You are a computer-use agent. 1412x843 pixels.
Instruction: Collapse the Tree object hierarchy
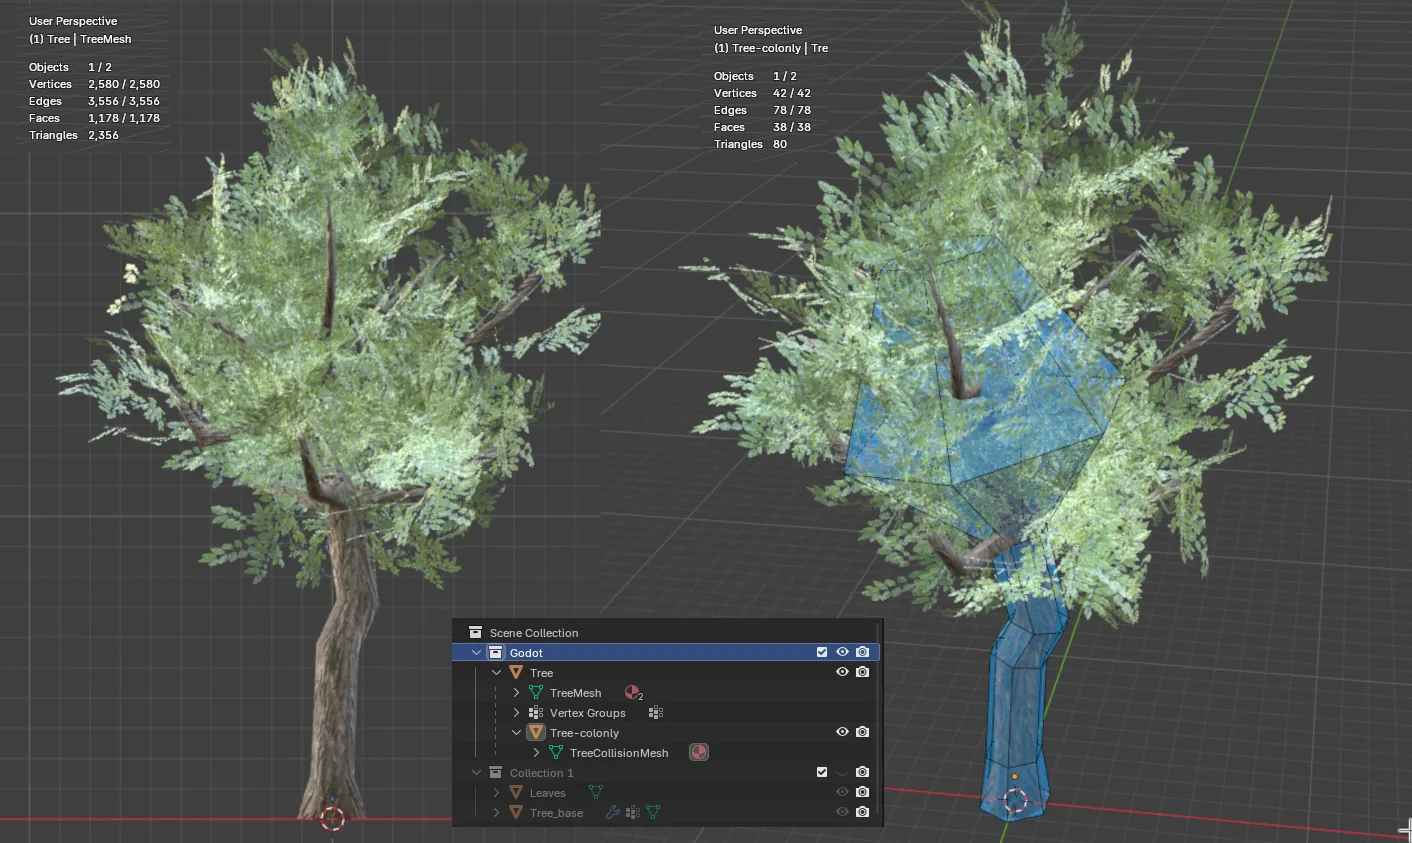[496, 672]
